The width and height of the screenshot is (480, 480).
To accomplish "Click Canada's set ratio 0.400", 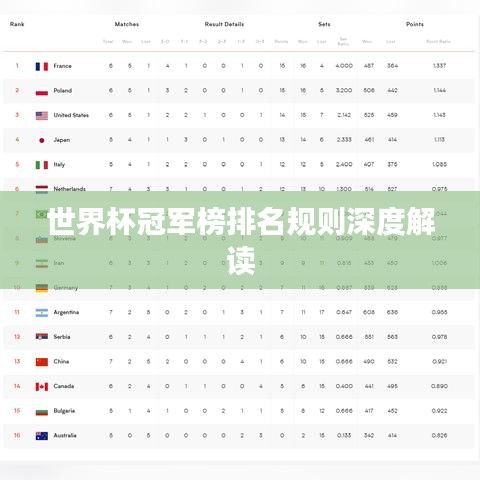I will click(344, 386).
